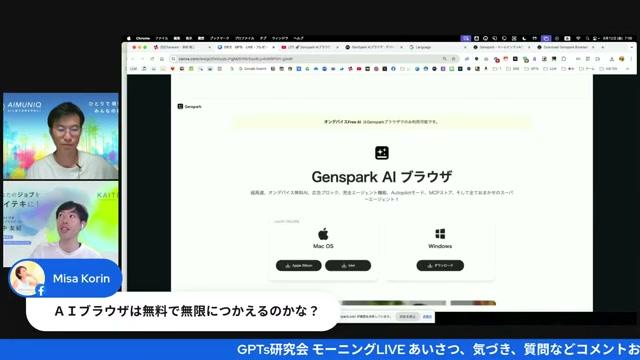Open a new browser tab

tap(603, 47)
